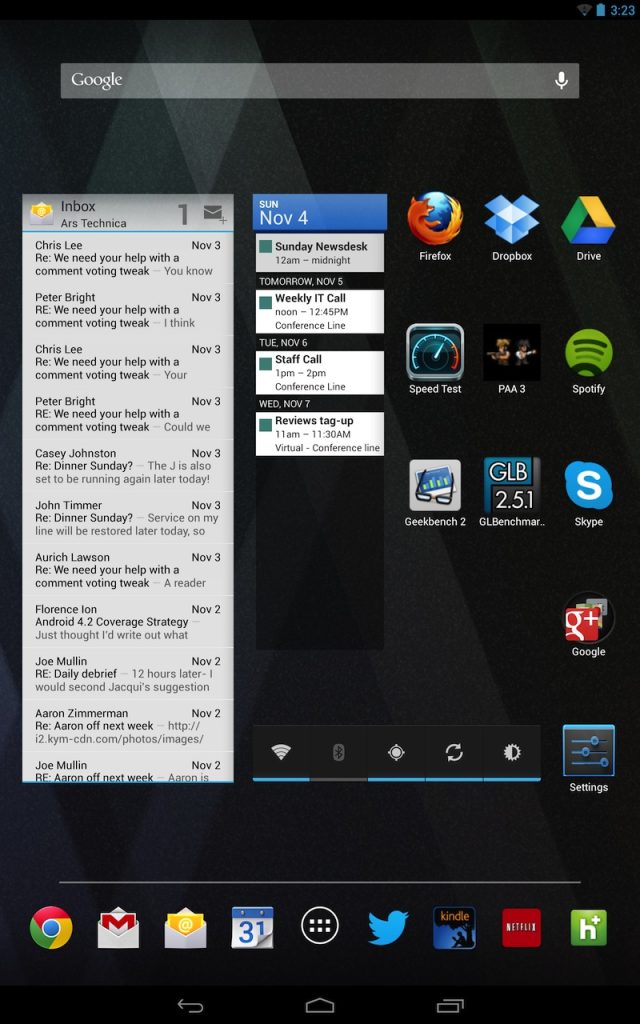Launch Chrome from the dock
This screenshot has height=1024, width=640.
point(51,927)
